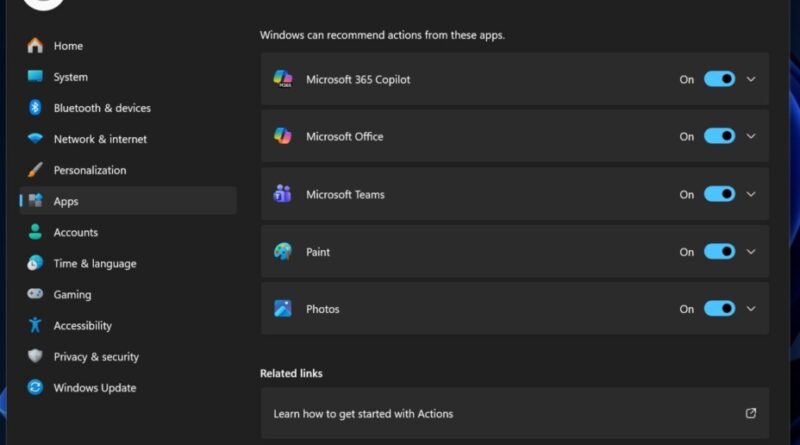
Task: Click the Windows Update sync icon
Action: point(35,387)
